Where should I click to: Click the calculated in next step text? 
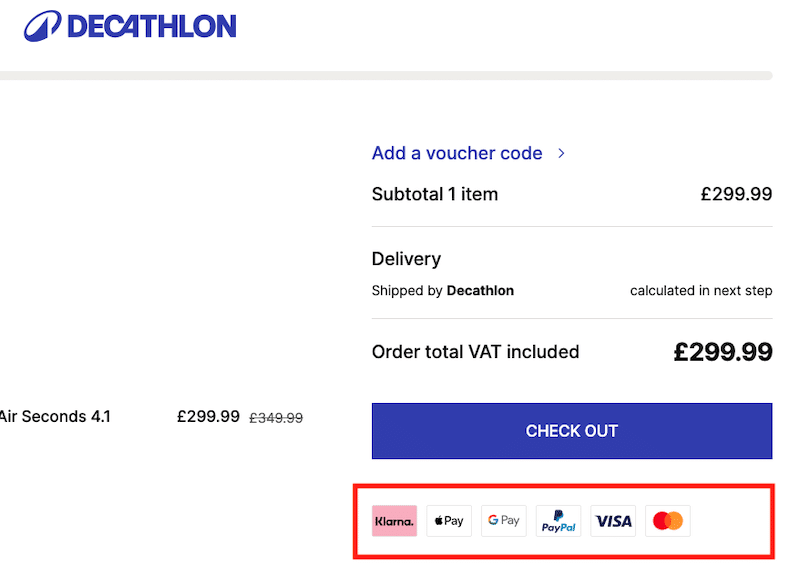pos(701,291)
